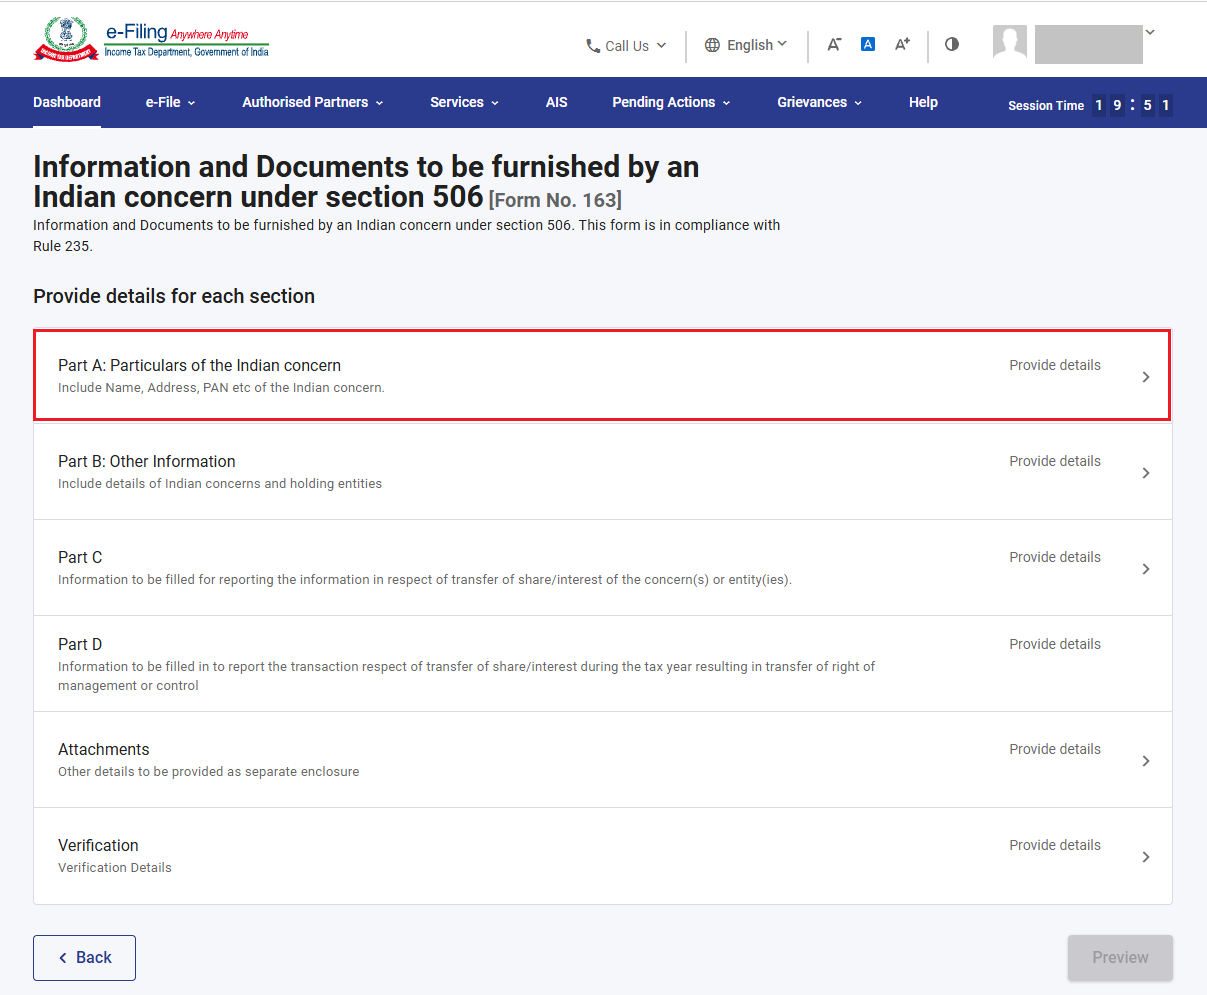The height and width of the screenshot is (995, 1207).
Task: Expand Part B chevron arrow
Action: [1146, 473]
